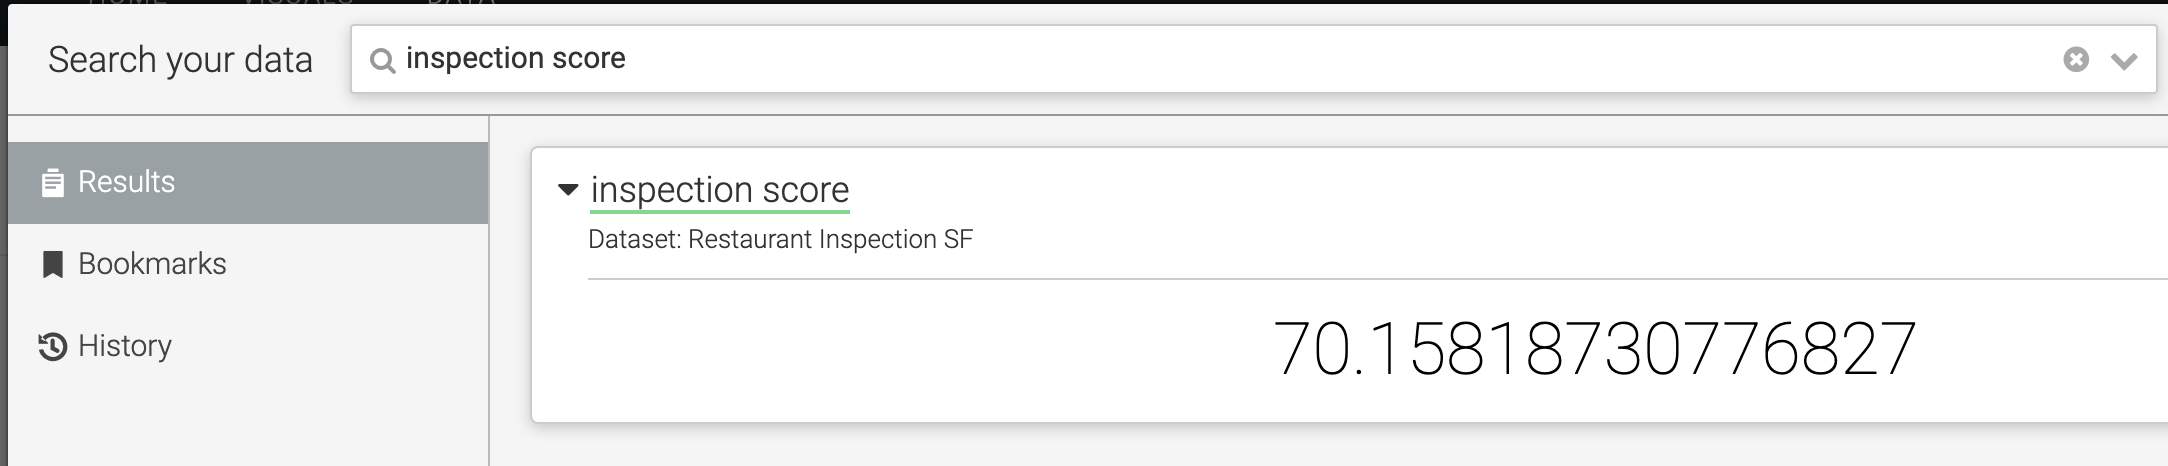Open the underlined "inspection score" result title
Viewport: 2168px width, 466px height.
click(719, 190)
